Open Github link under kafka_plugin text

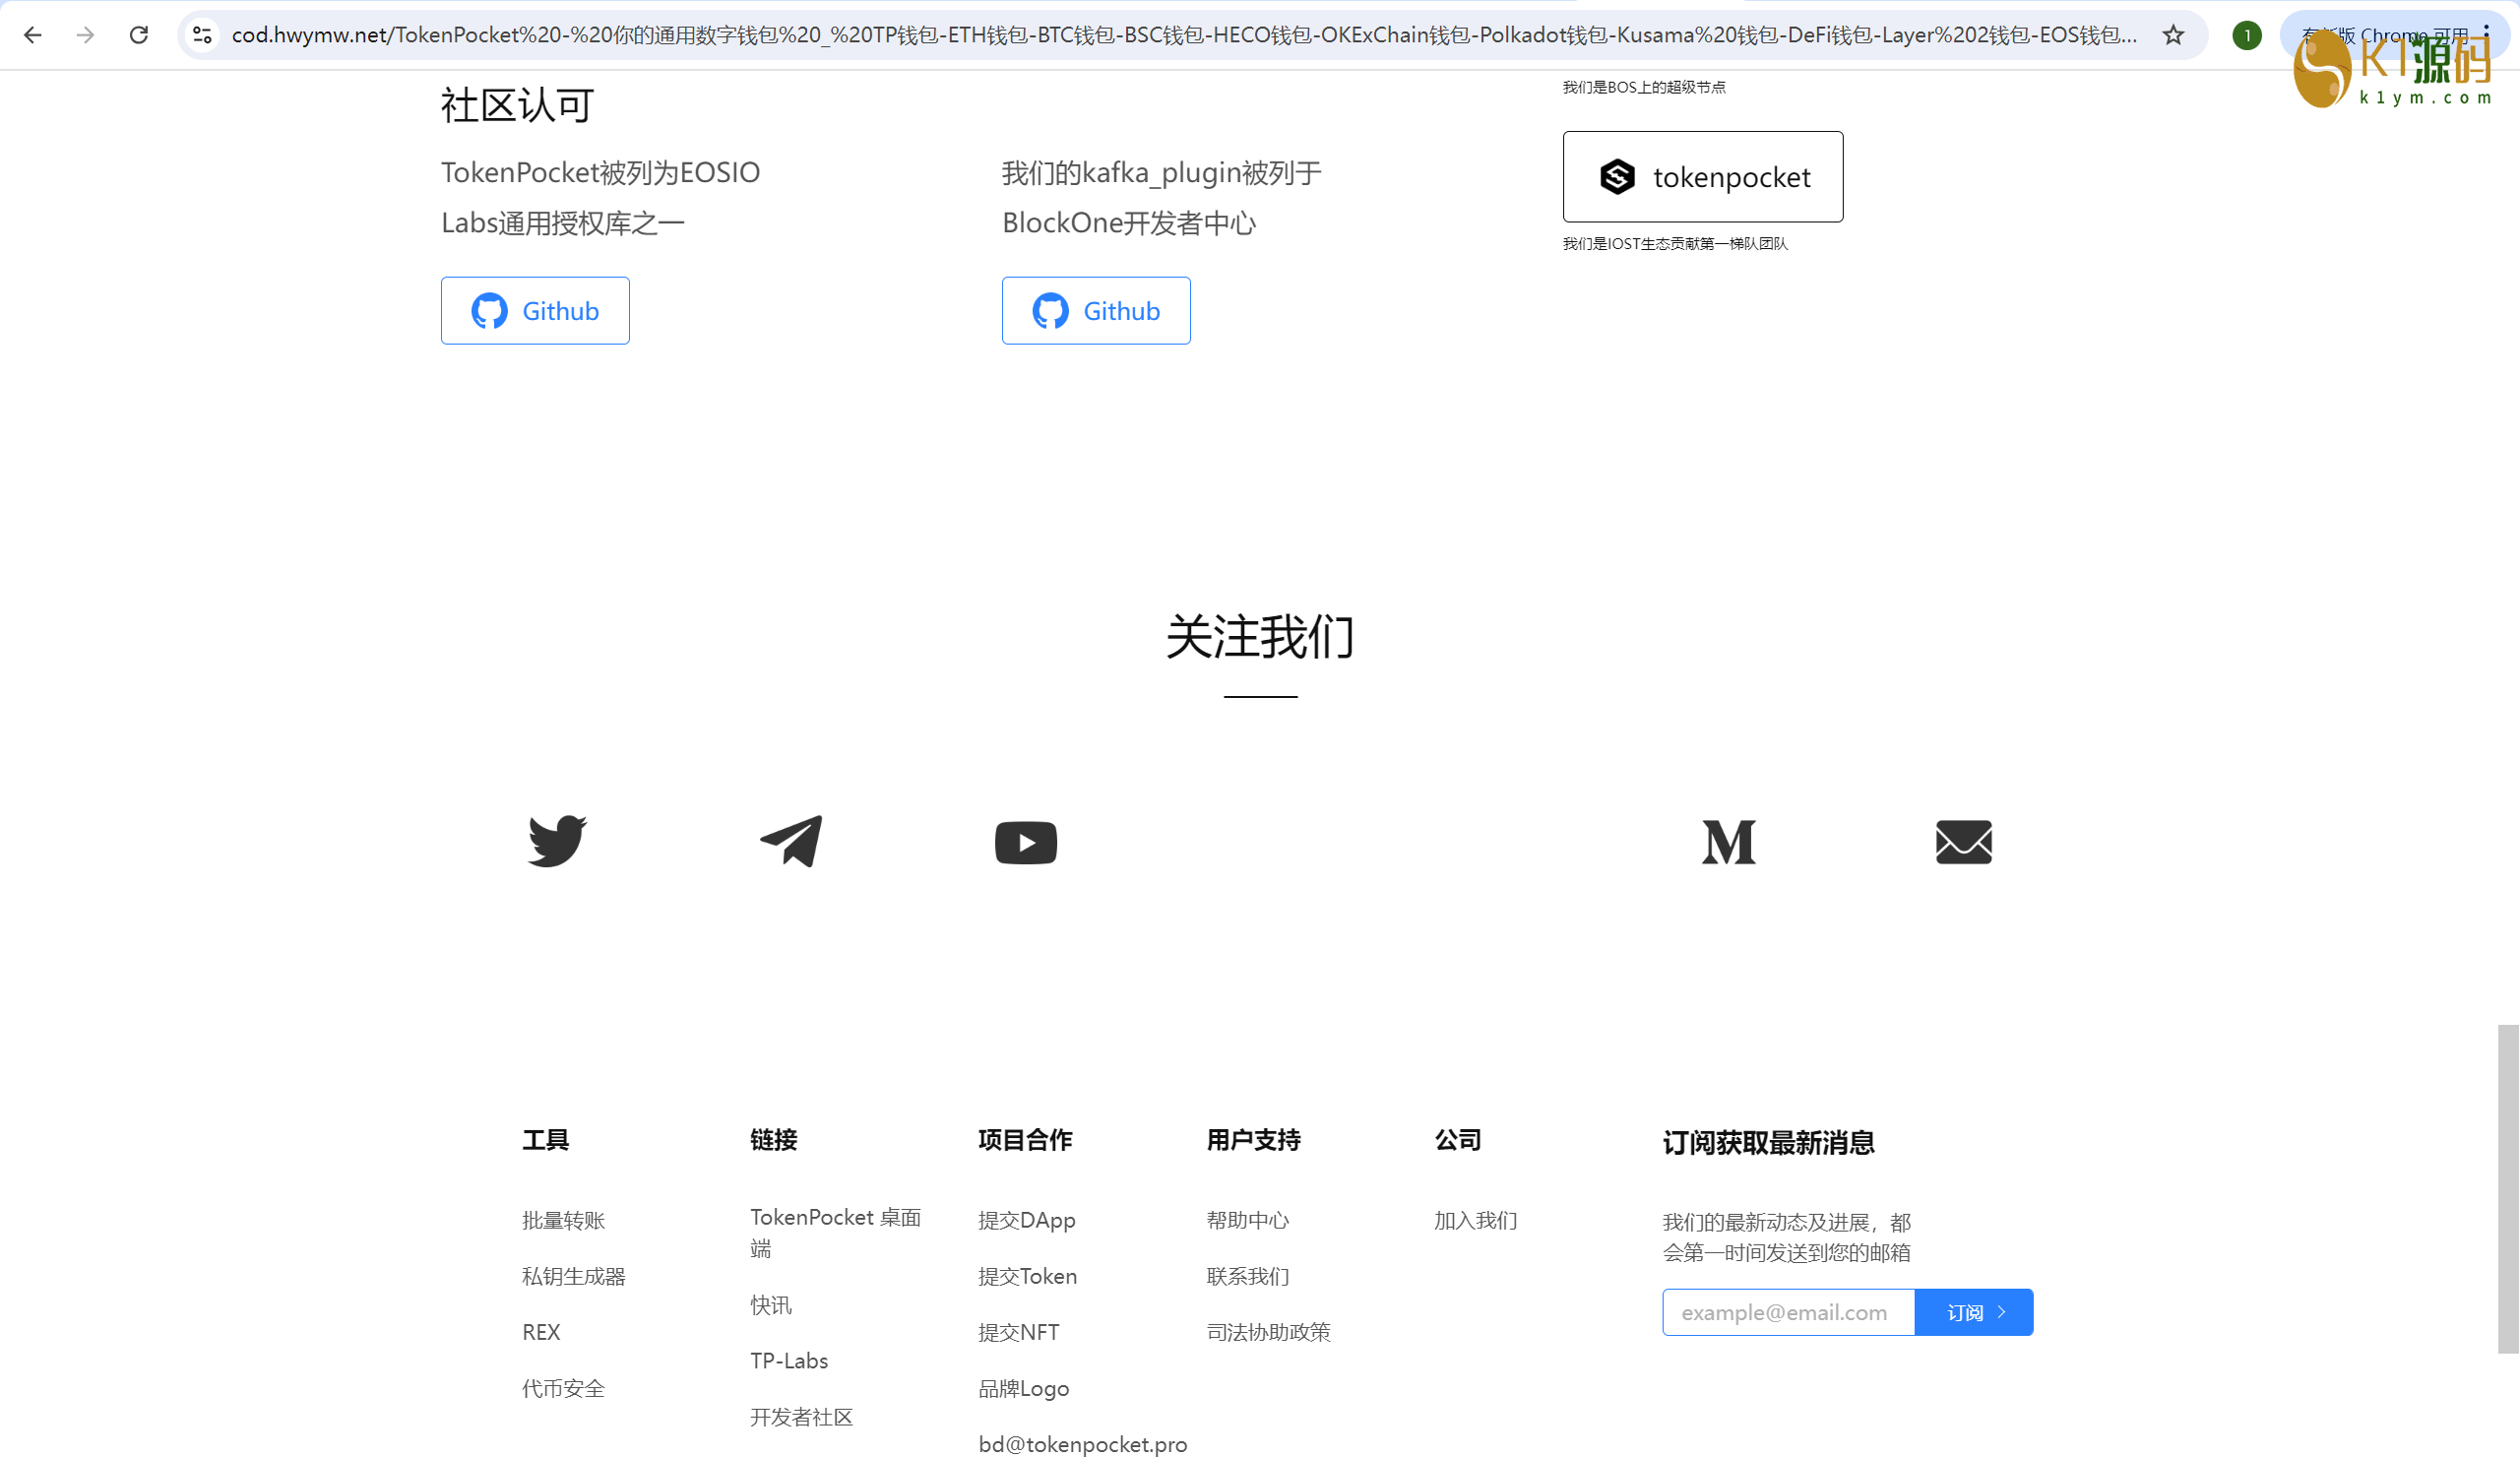coord(1096,311)
